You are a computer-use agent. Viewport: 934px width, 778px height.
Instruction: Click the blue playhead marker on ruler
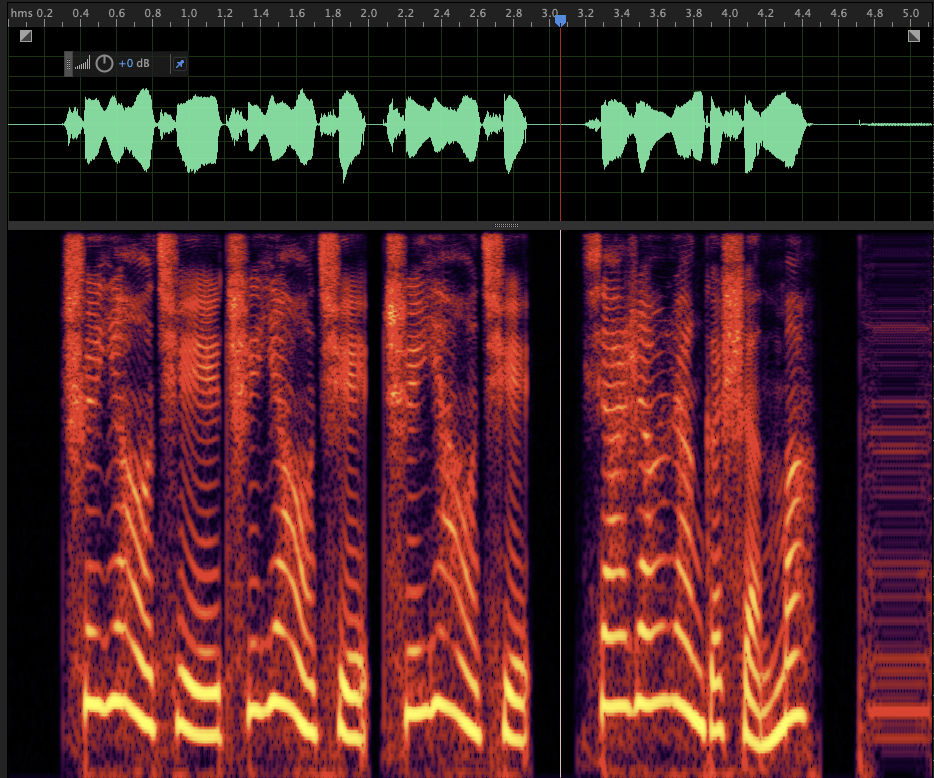tap(561, 21)
